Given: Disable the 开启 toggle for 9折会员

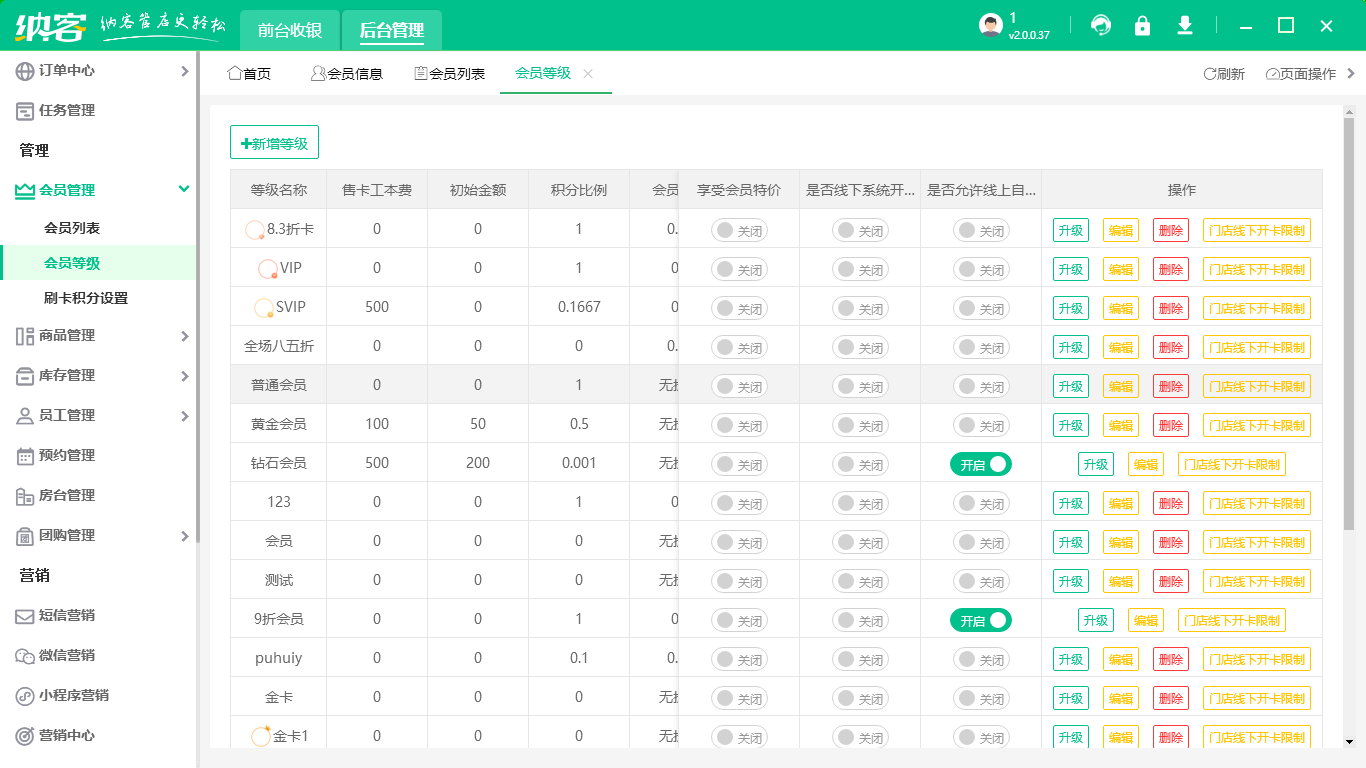Looking at the screenshot, I should tap(980, 620).
